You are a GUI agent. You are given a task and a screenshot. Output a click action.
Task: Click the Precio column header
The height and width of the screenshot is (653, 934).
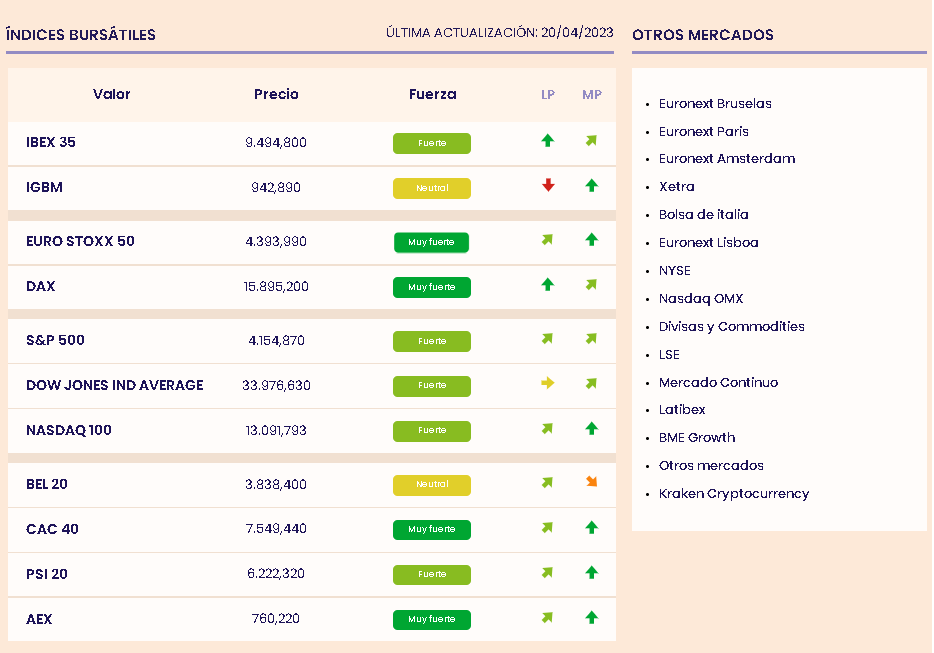tap(276, 94)
